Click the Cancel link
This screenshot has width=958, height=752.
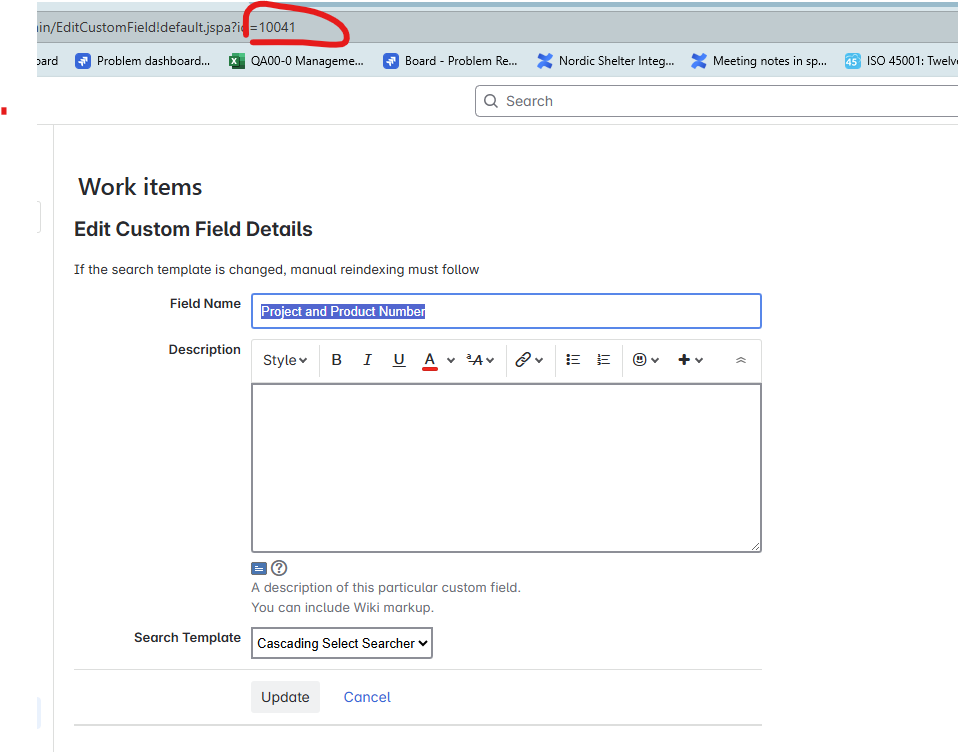[367, 697]
